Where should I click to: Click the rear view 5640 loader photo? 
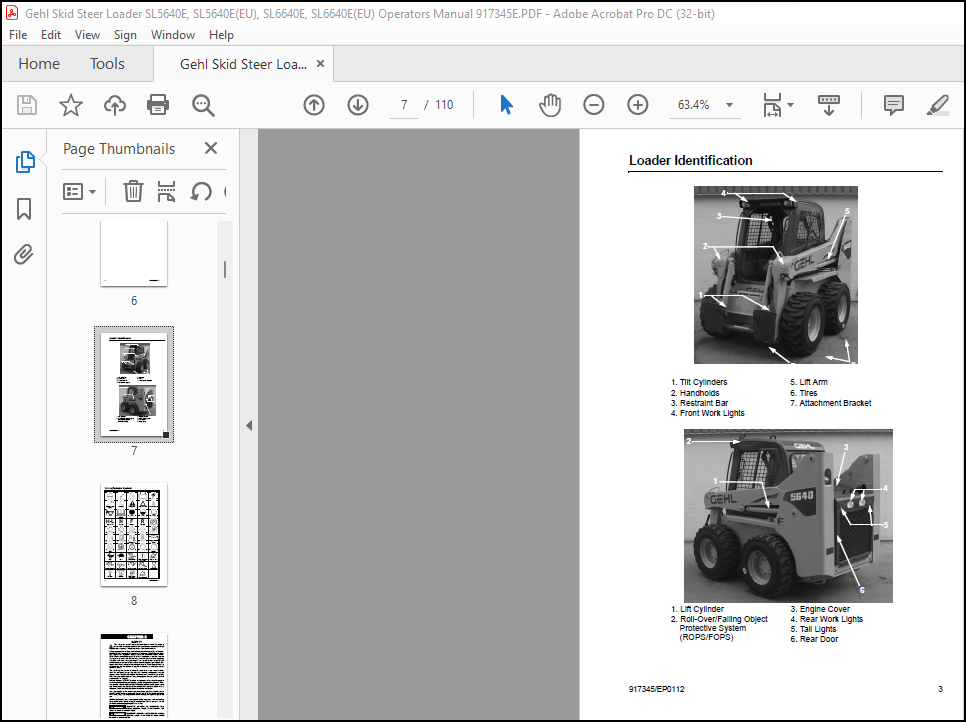[788, 516]
